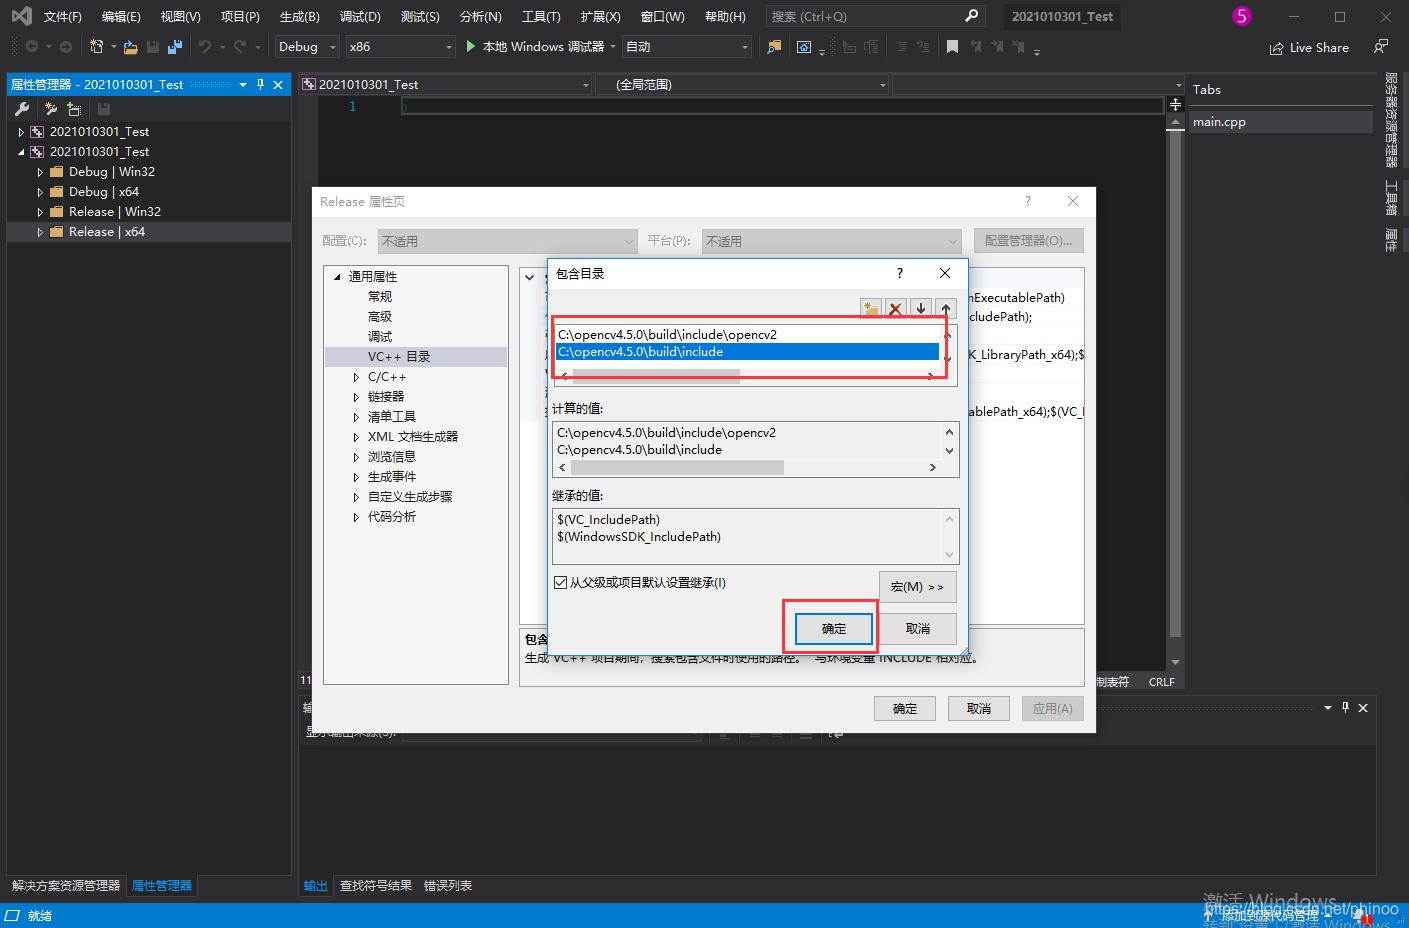Click the redo toolbar icon
Screen dimensions: 1409x928
[x=240, y=47]
